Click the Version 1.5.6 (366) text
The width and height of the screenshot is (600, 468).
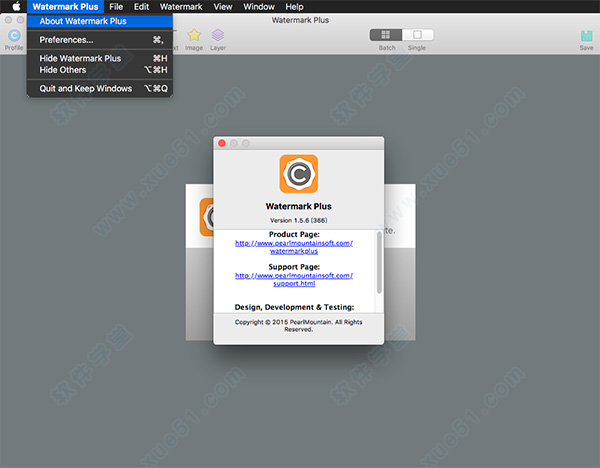[298, 220]
